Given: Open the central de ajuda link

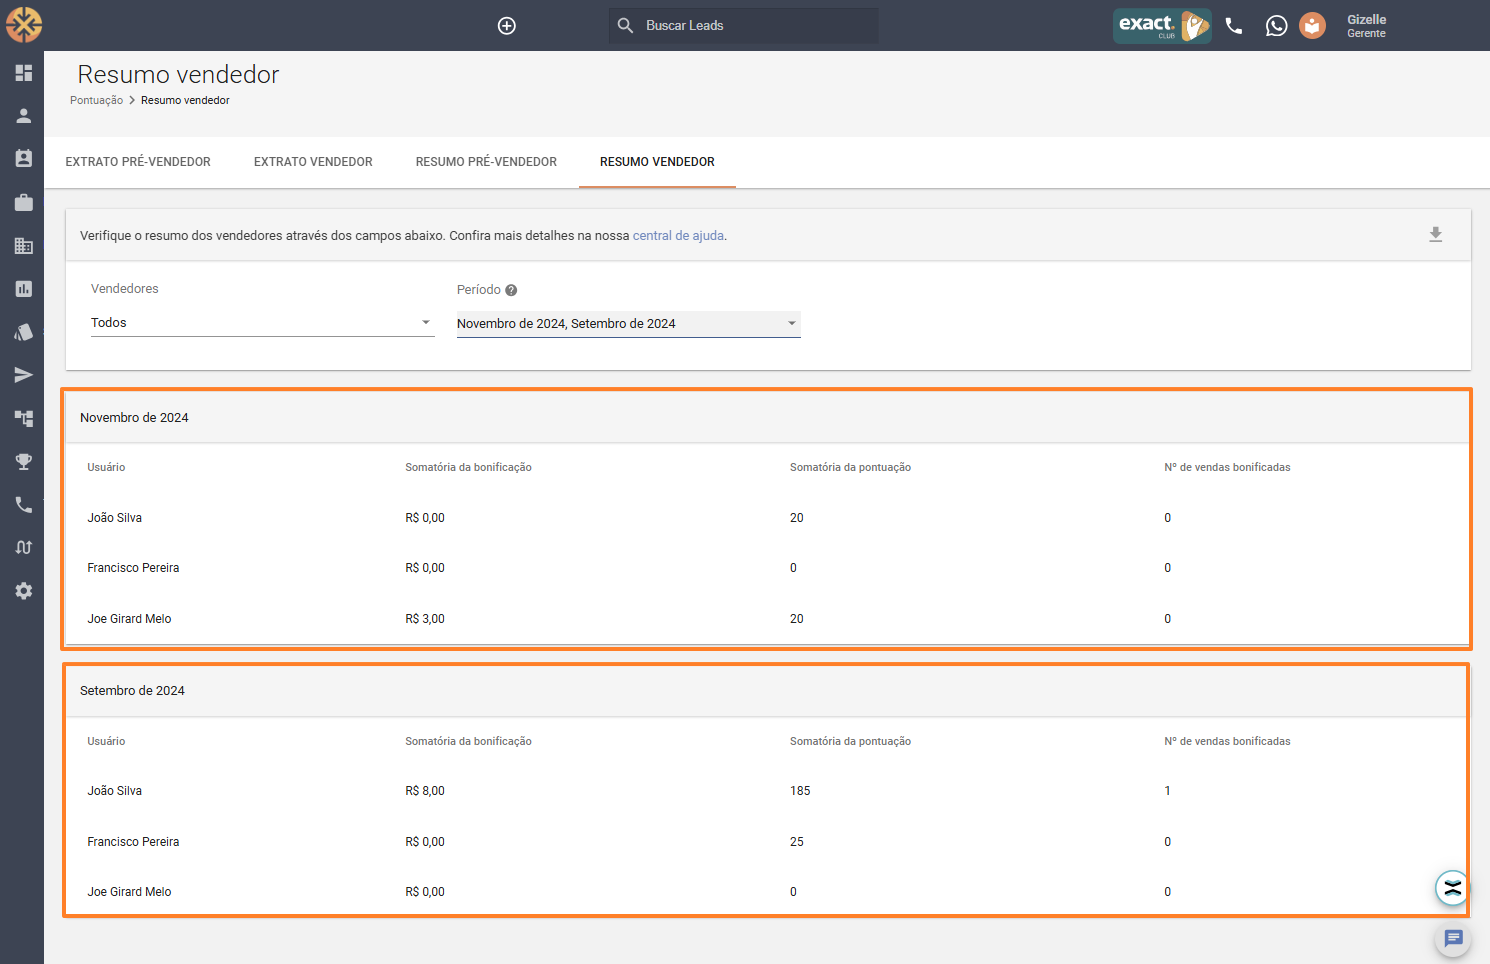Looking at the screenshot, I should (x=678, y=236).
